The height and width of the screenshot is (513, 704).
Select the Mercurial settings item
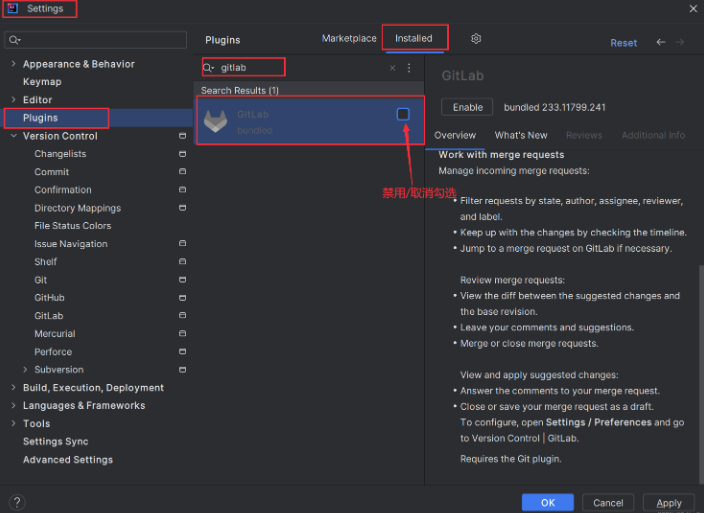55,333
